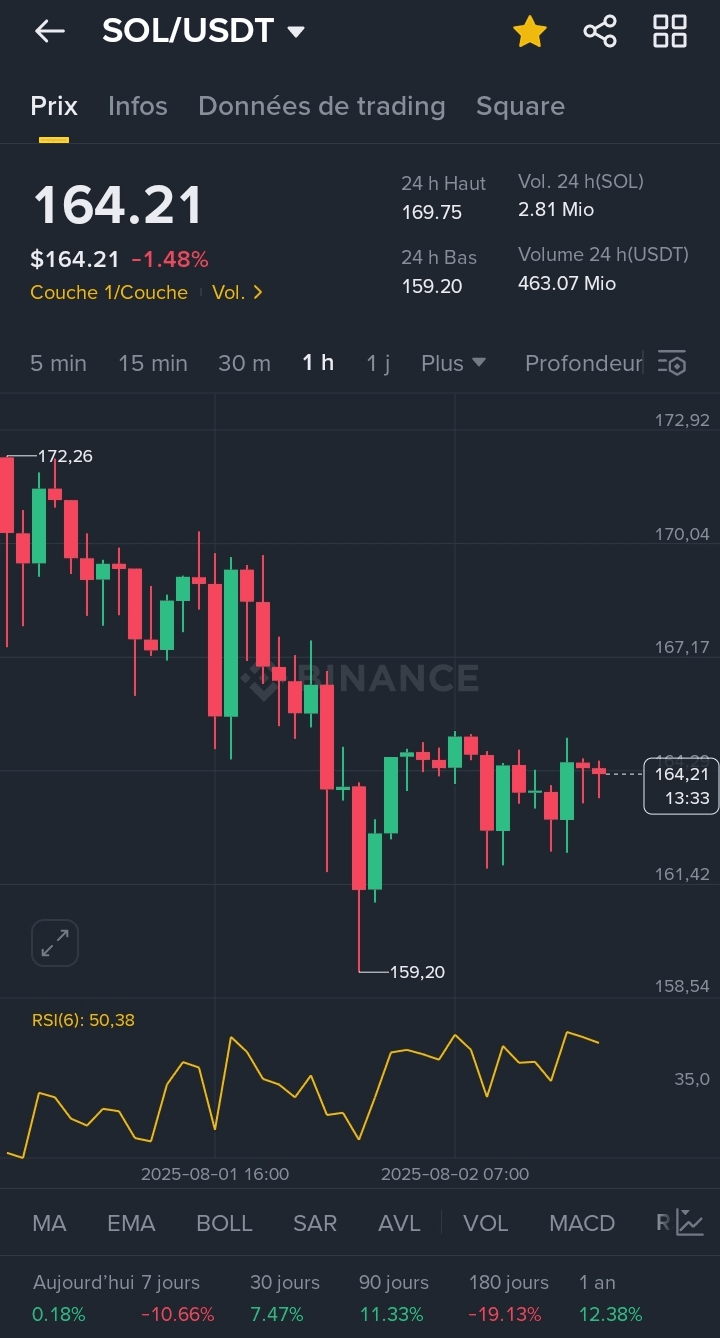The image size is (720, 1338).
Task: Open the Square tab
Action: (x=520, y=106)
